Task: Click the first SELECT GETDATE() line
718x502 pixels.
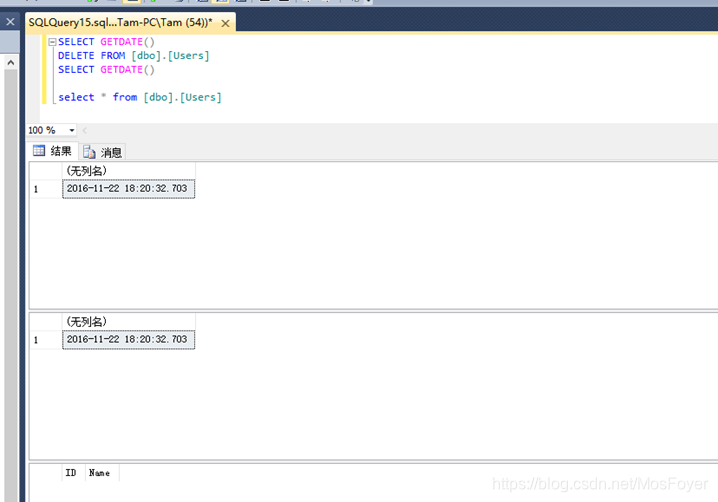Action: point(106,42)
